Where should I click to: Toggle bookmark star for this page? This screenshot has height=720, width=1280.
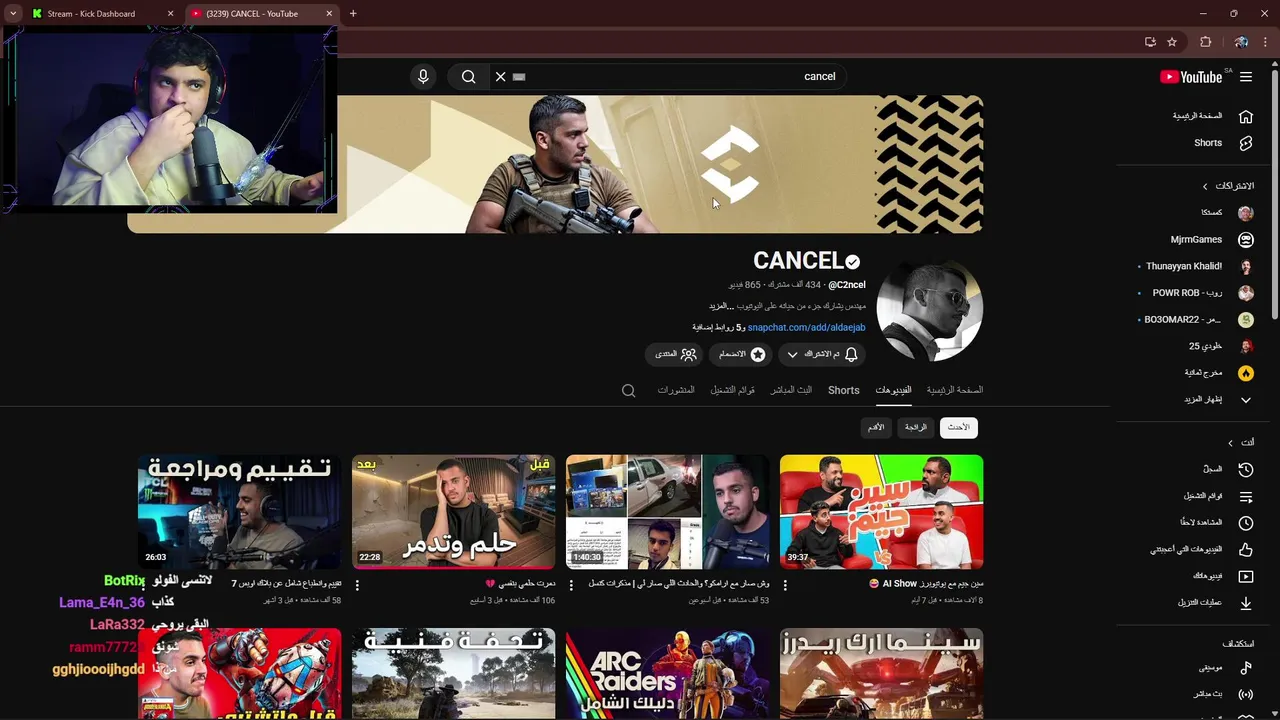tap(1172, 42)
